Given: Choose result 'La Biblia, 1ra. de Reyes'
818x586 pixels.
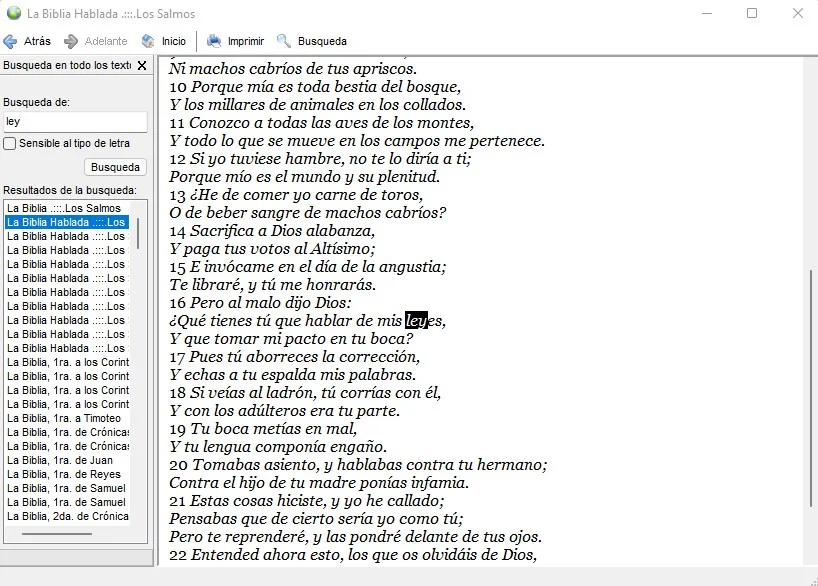Looking at the screenshot, I should pos(64,474).
